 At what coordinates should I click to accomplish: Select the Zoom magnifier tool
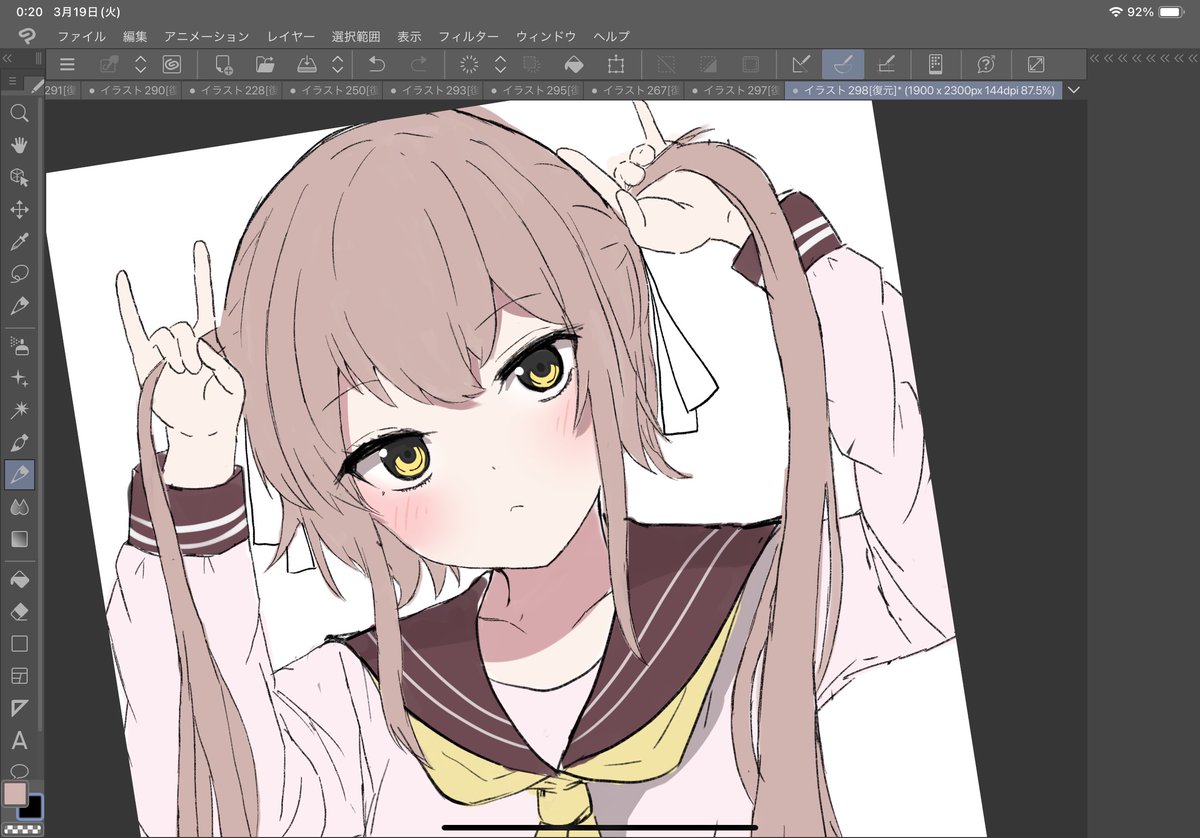click(19, 113)
